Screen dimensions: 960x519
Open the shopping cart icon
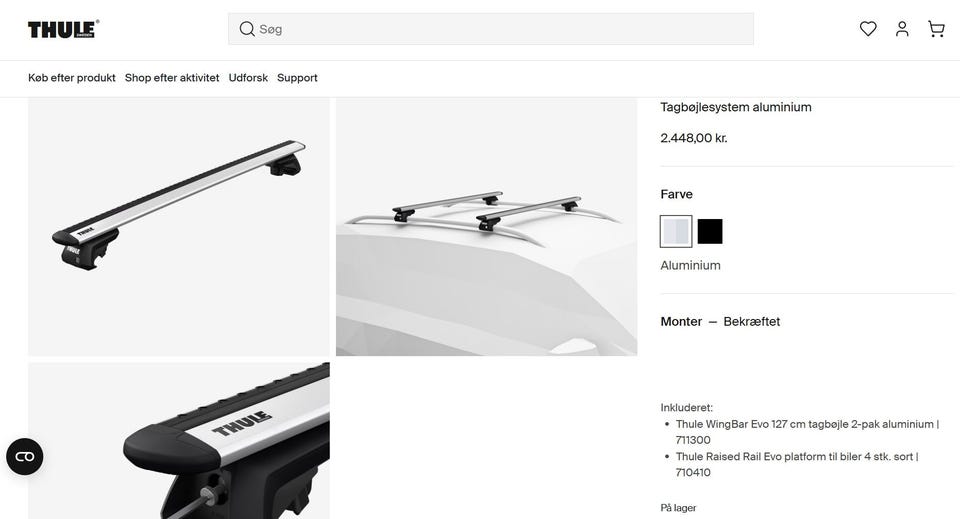936,29
